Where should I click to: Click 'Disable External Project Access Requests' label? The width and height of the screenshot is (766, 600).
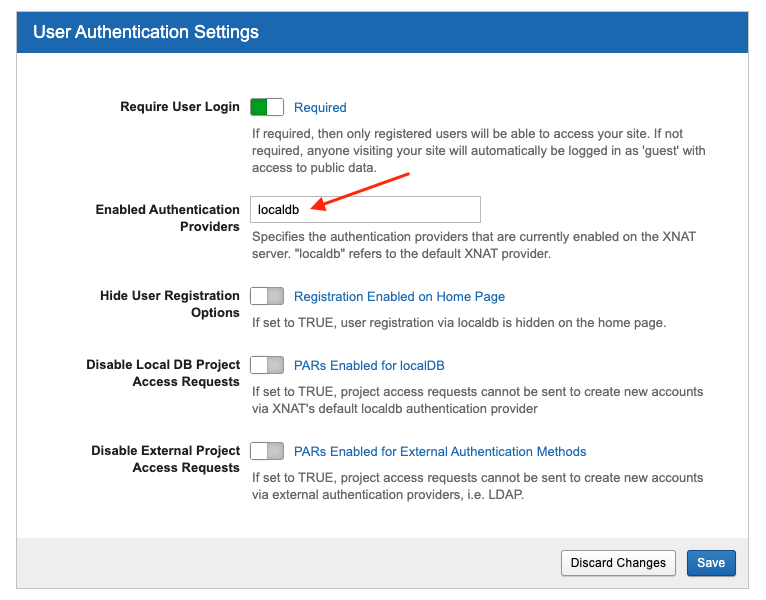click(x=165, y=459)
